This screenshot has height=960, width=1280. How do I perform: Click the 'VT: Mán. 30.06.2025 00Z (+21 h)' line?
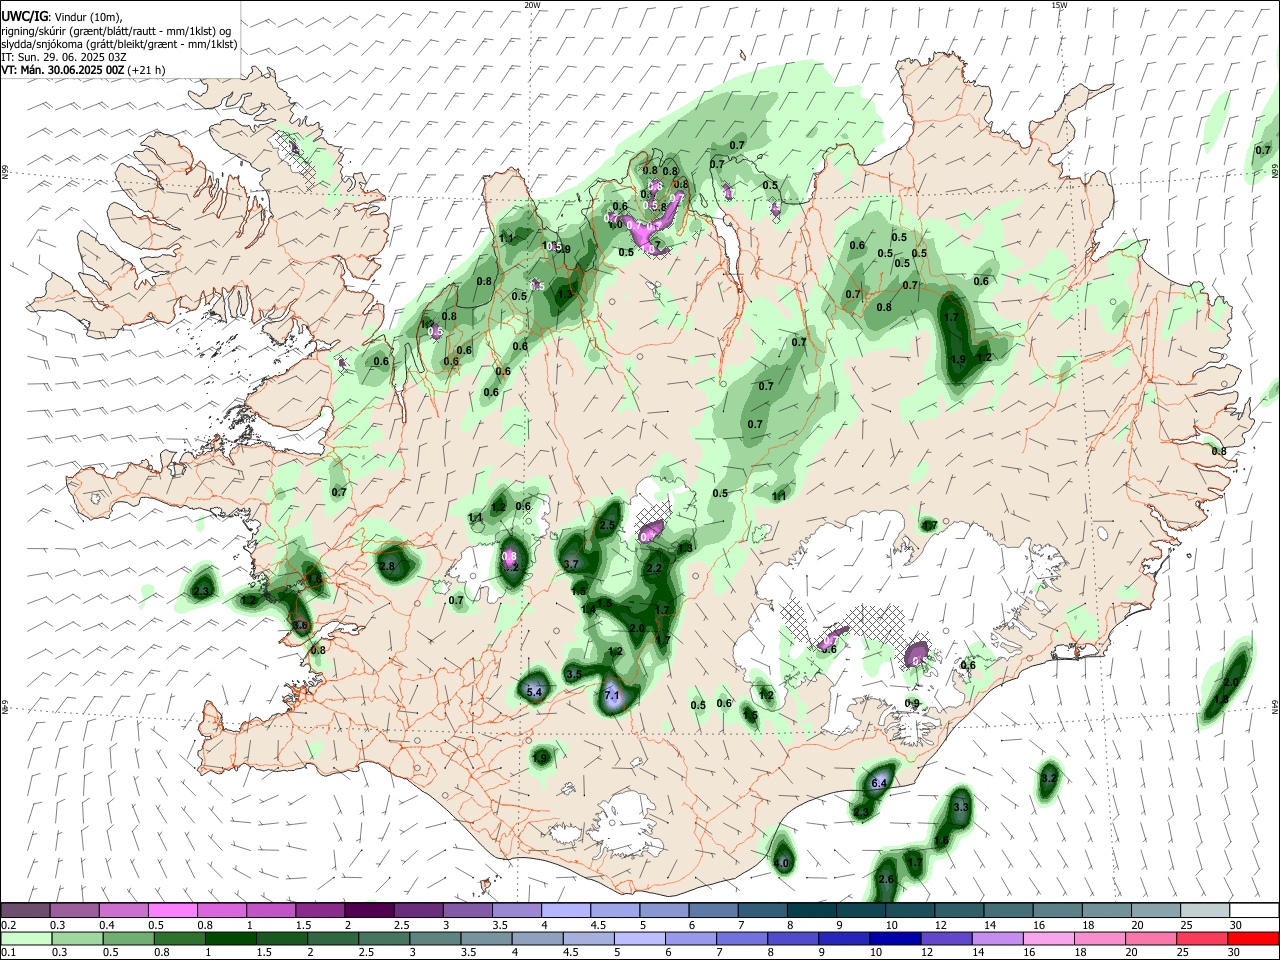(83, 70)
